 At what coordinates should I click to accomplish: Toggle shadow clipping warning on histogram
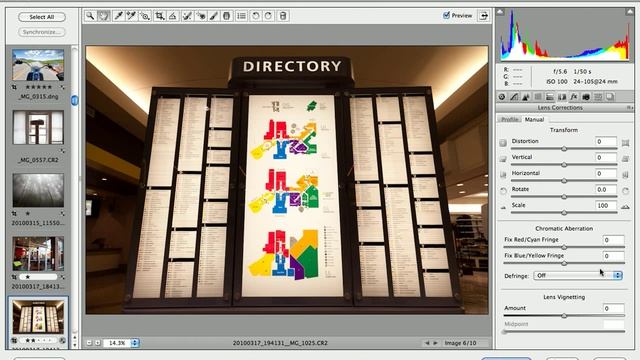pyautogui.click(x=500, y=12)
